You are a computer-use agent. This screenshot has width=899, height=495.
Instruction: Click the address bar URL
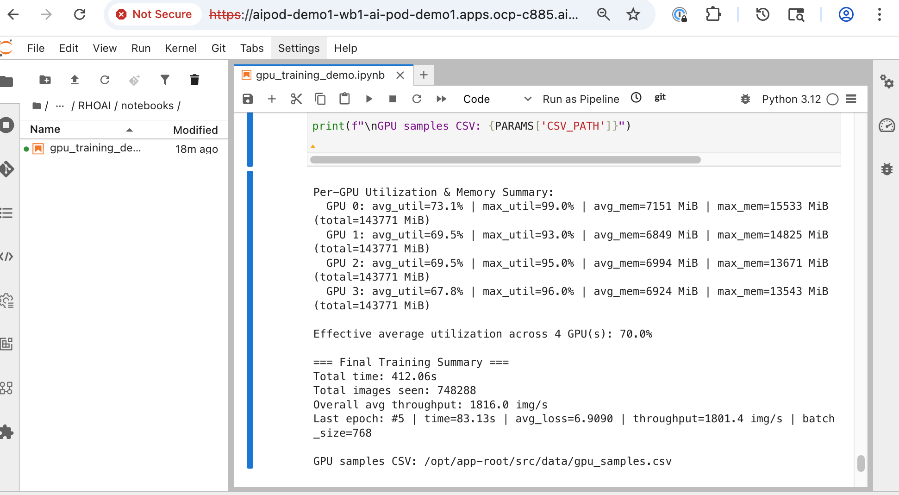pos(393,14)
